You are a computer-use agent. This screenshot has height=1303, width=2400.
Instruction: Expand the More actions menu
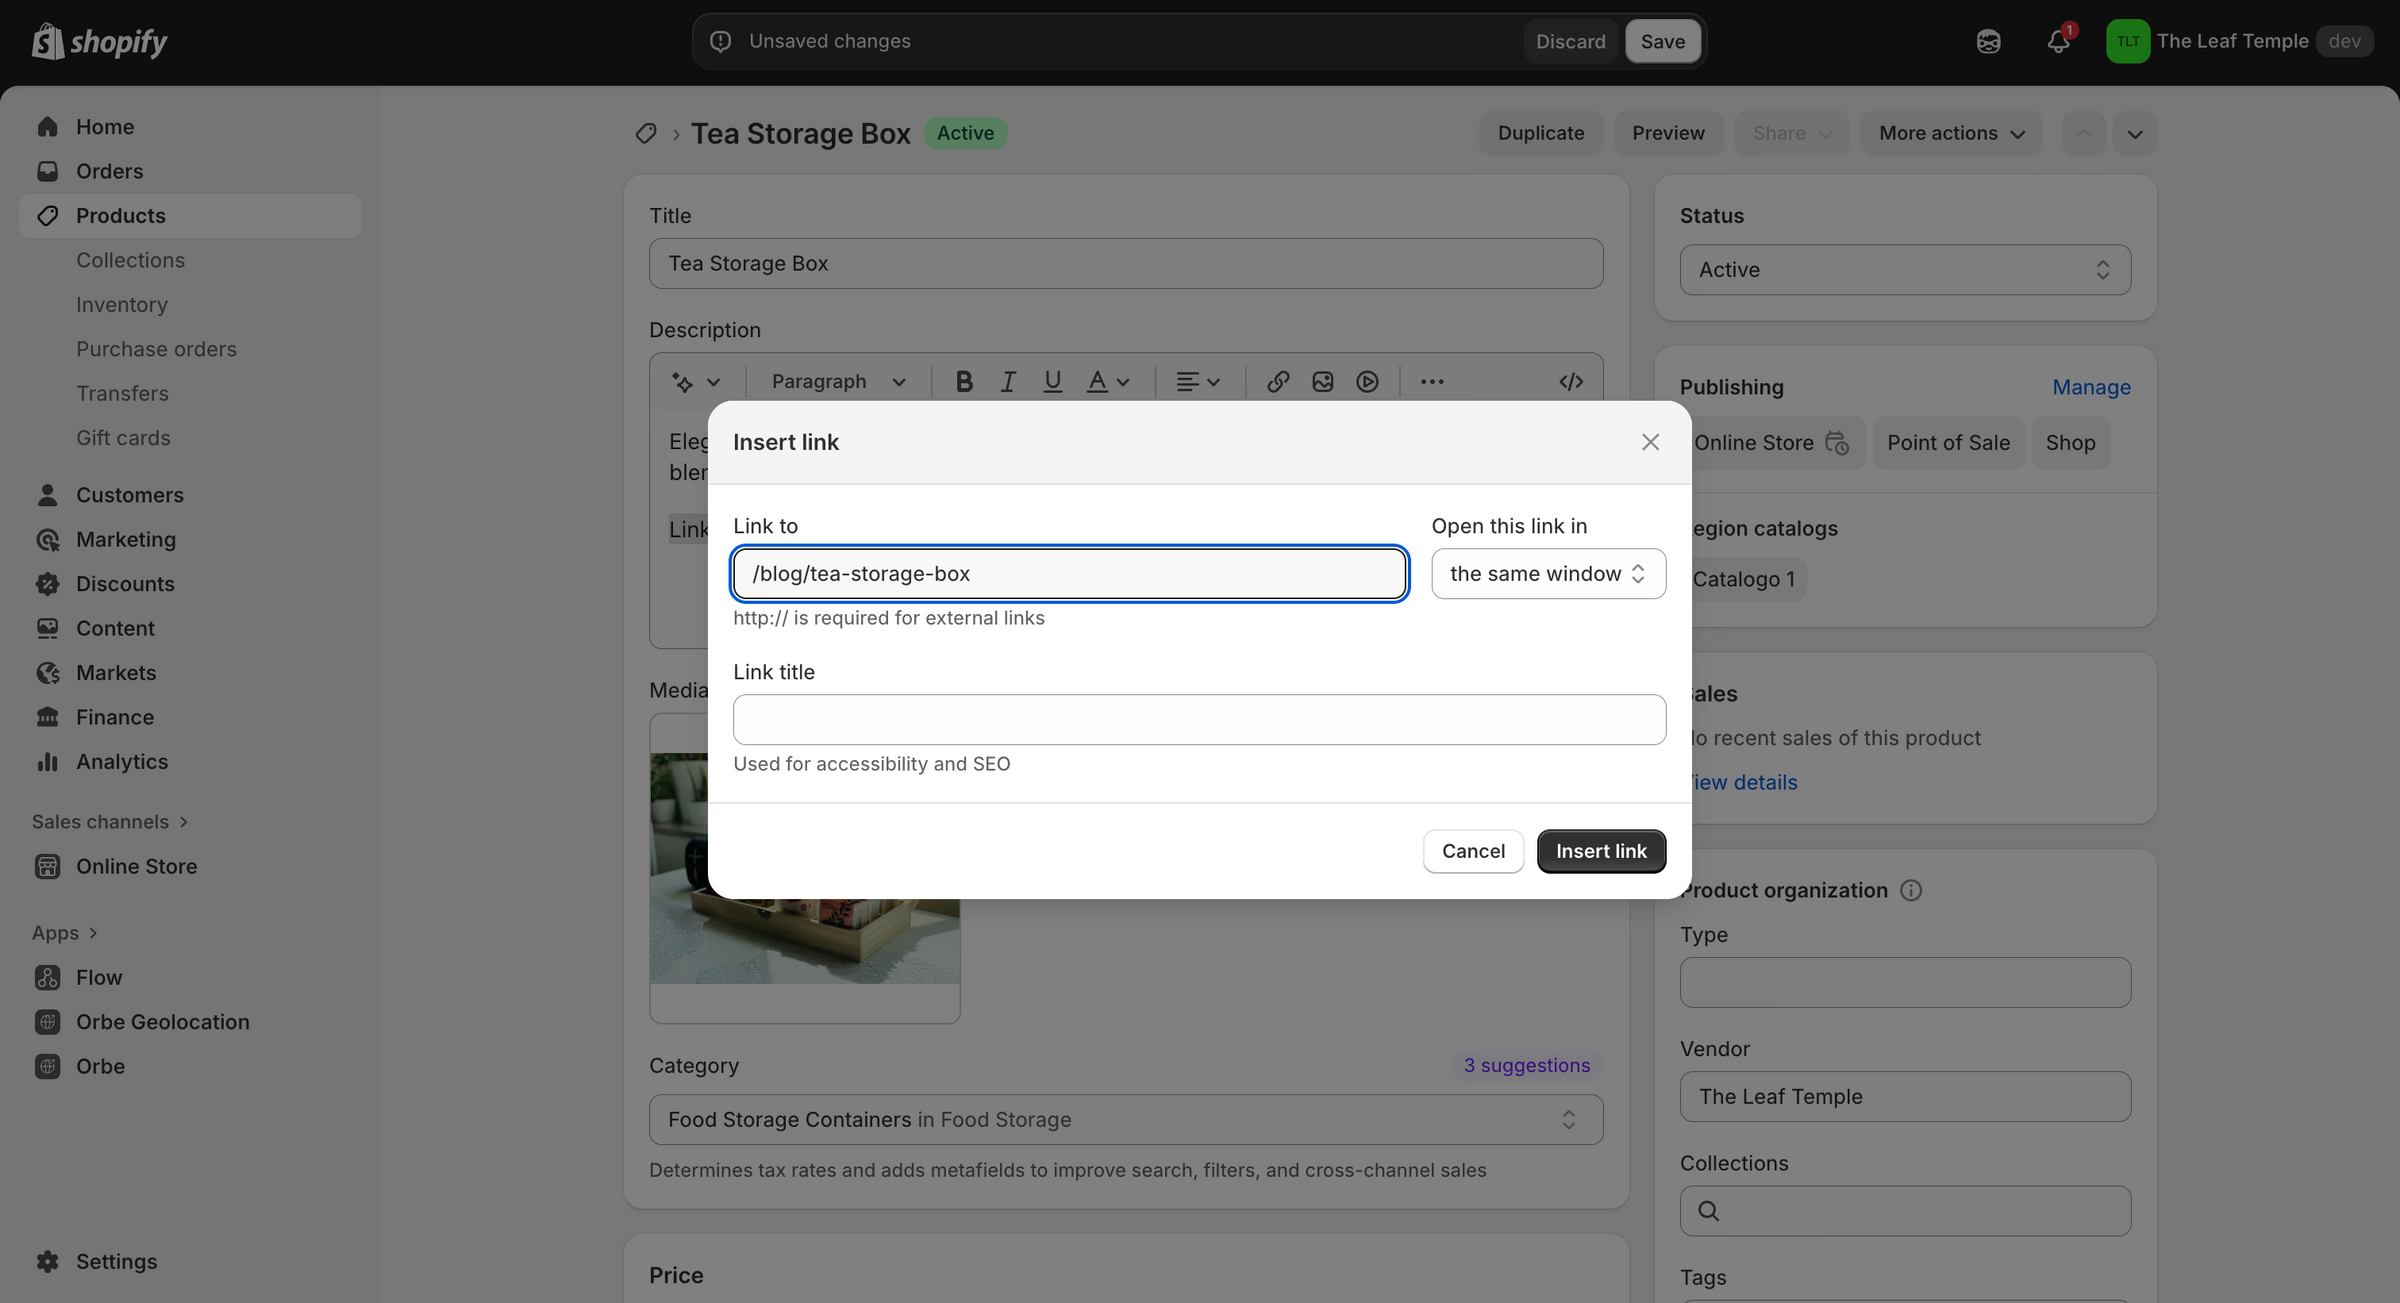1951,133
